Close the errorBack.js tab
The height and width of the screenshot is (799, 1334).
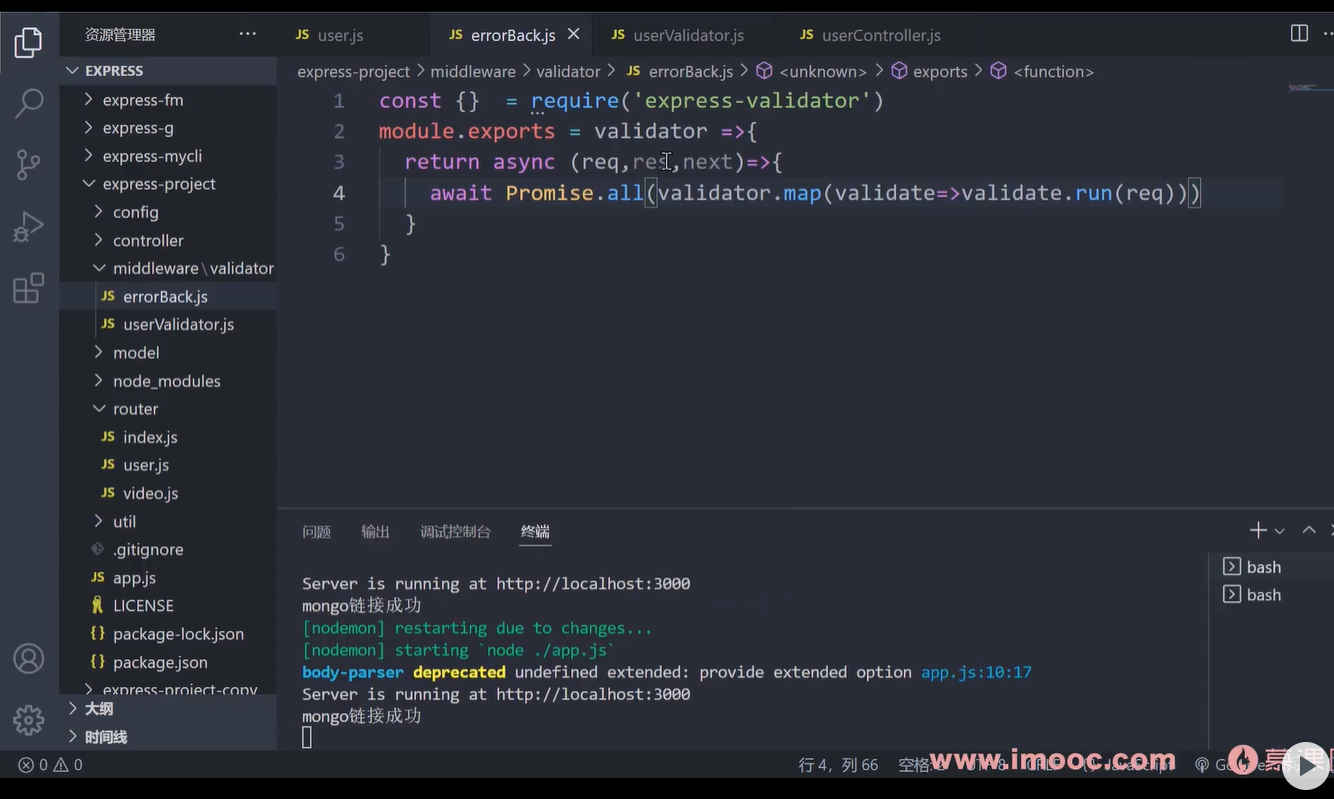[x=573, y=34]
